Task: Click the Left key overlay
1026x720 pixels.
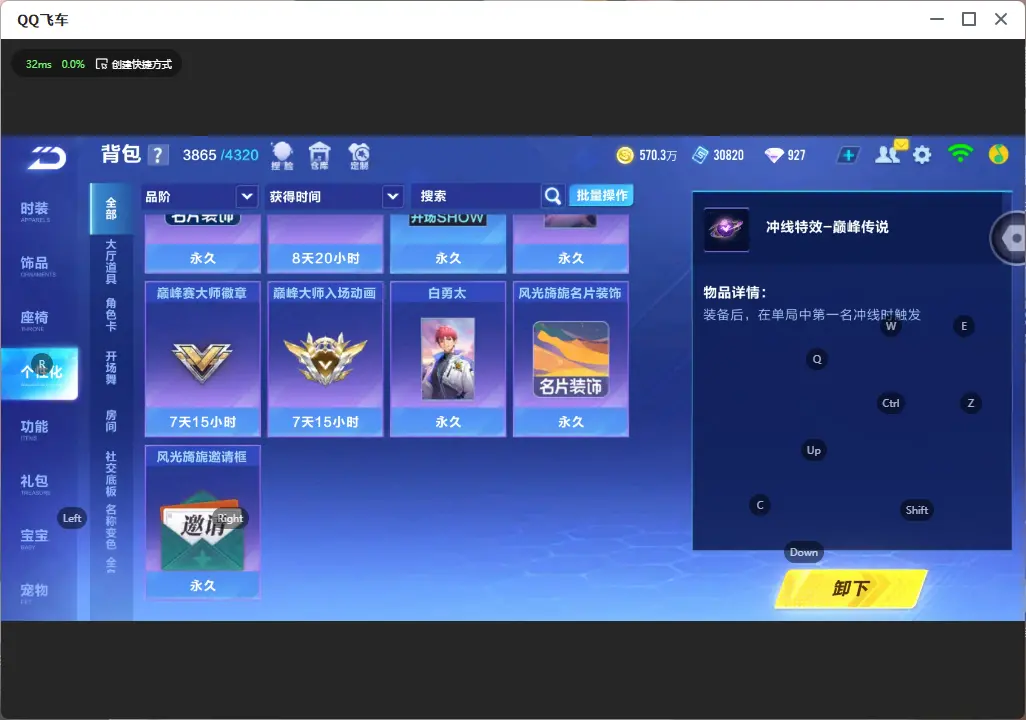Action: point(72,518)
